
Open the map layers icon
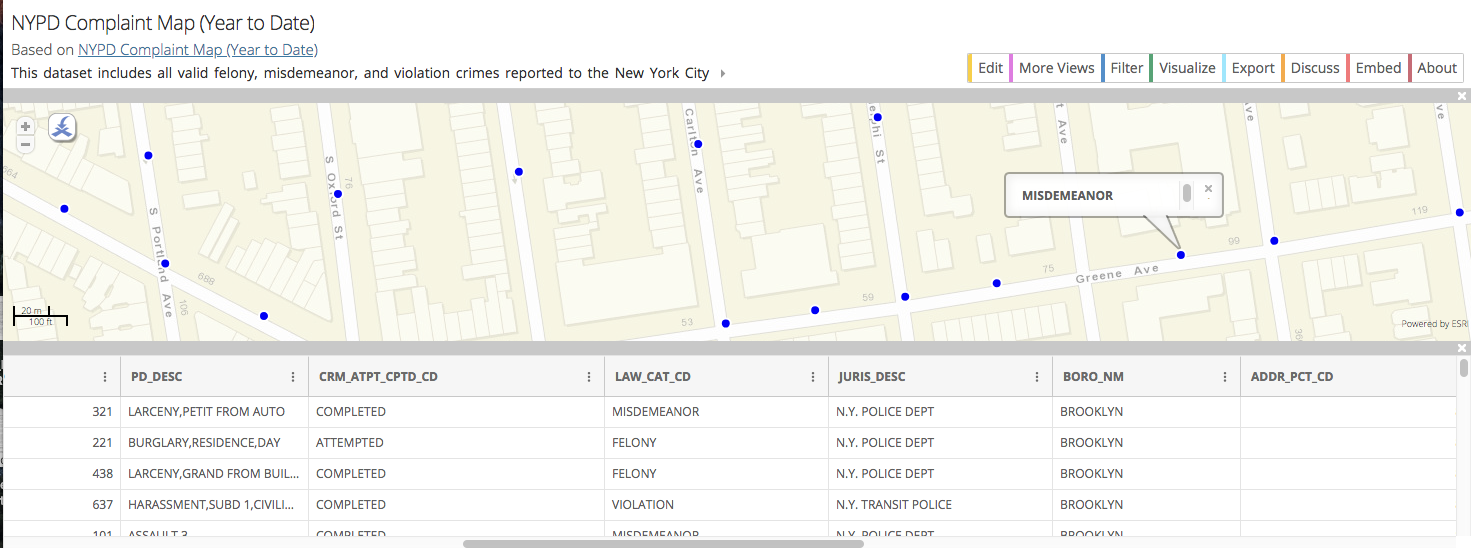(x=62, y=127)
